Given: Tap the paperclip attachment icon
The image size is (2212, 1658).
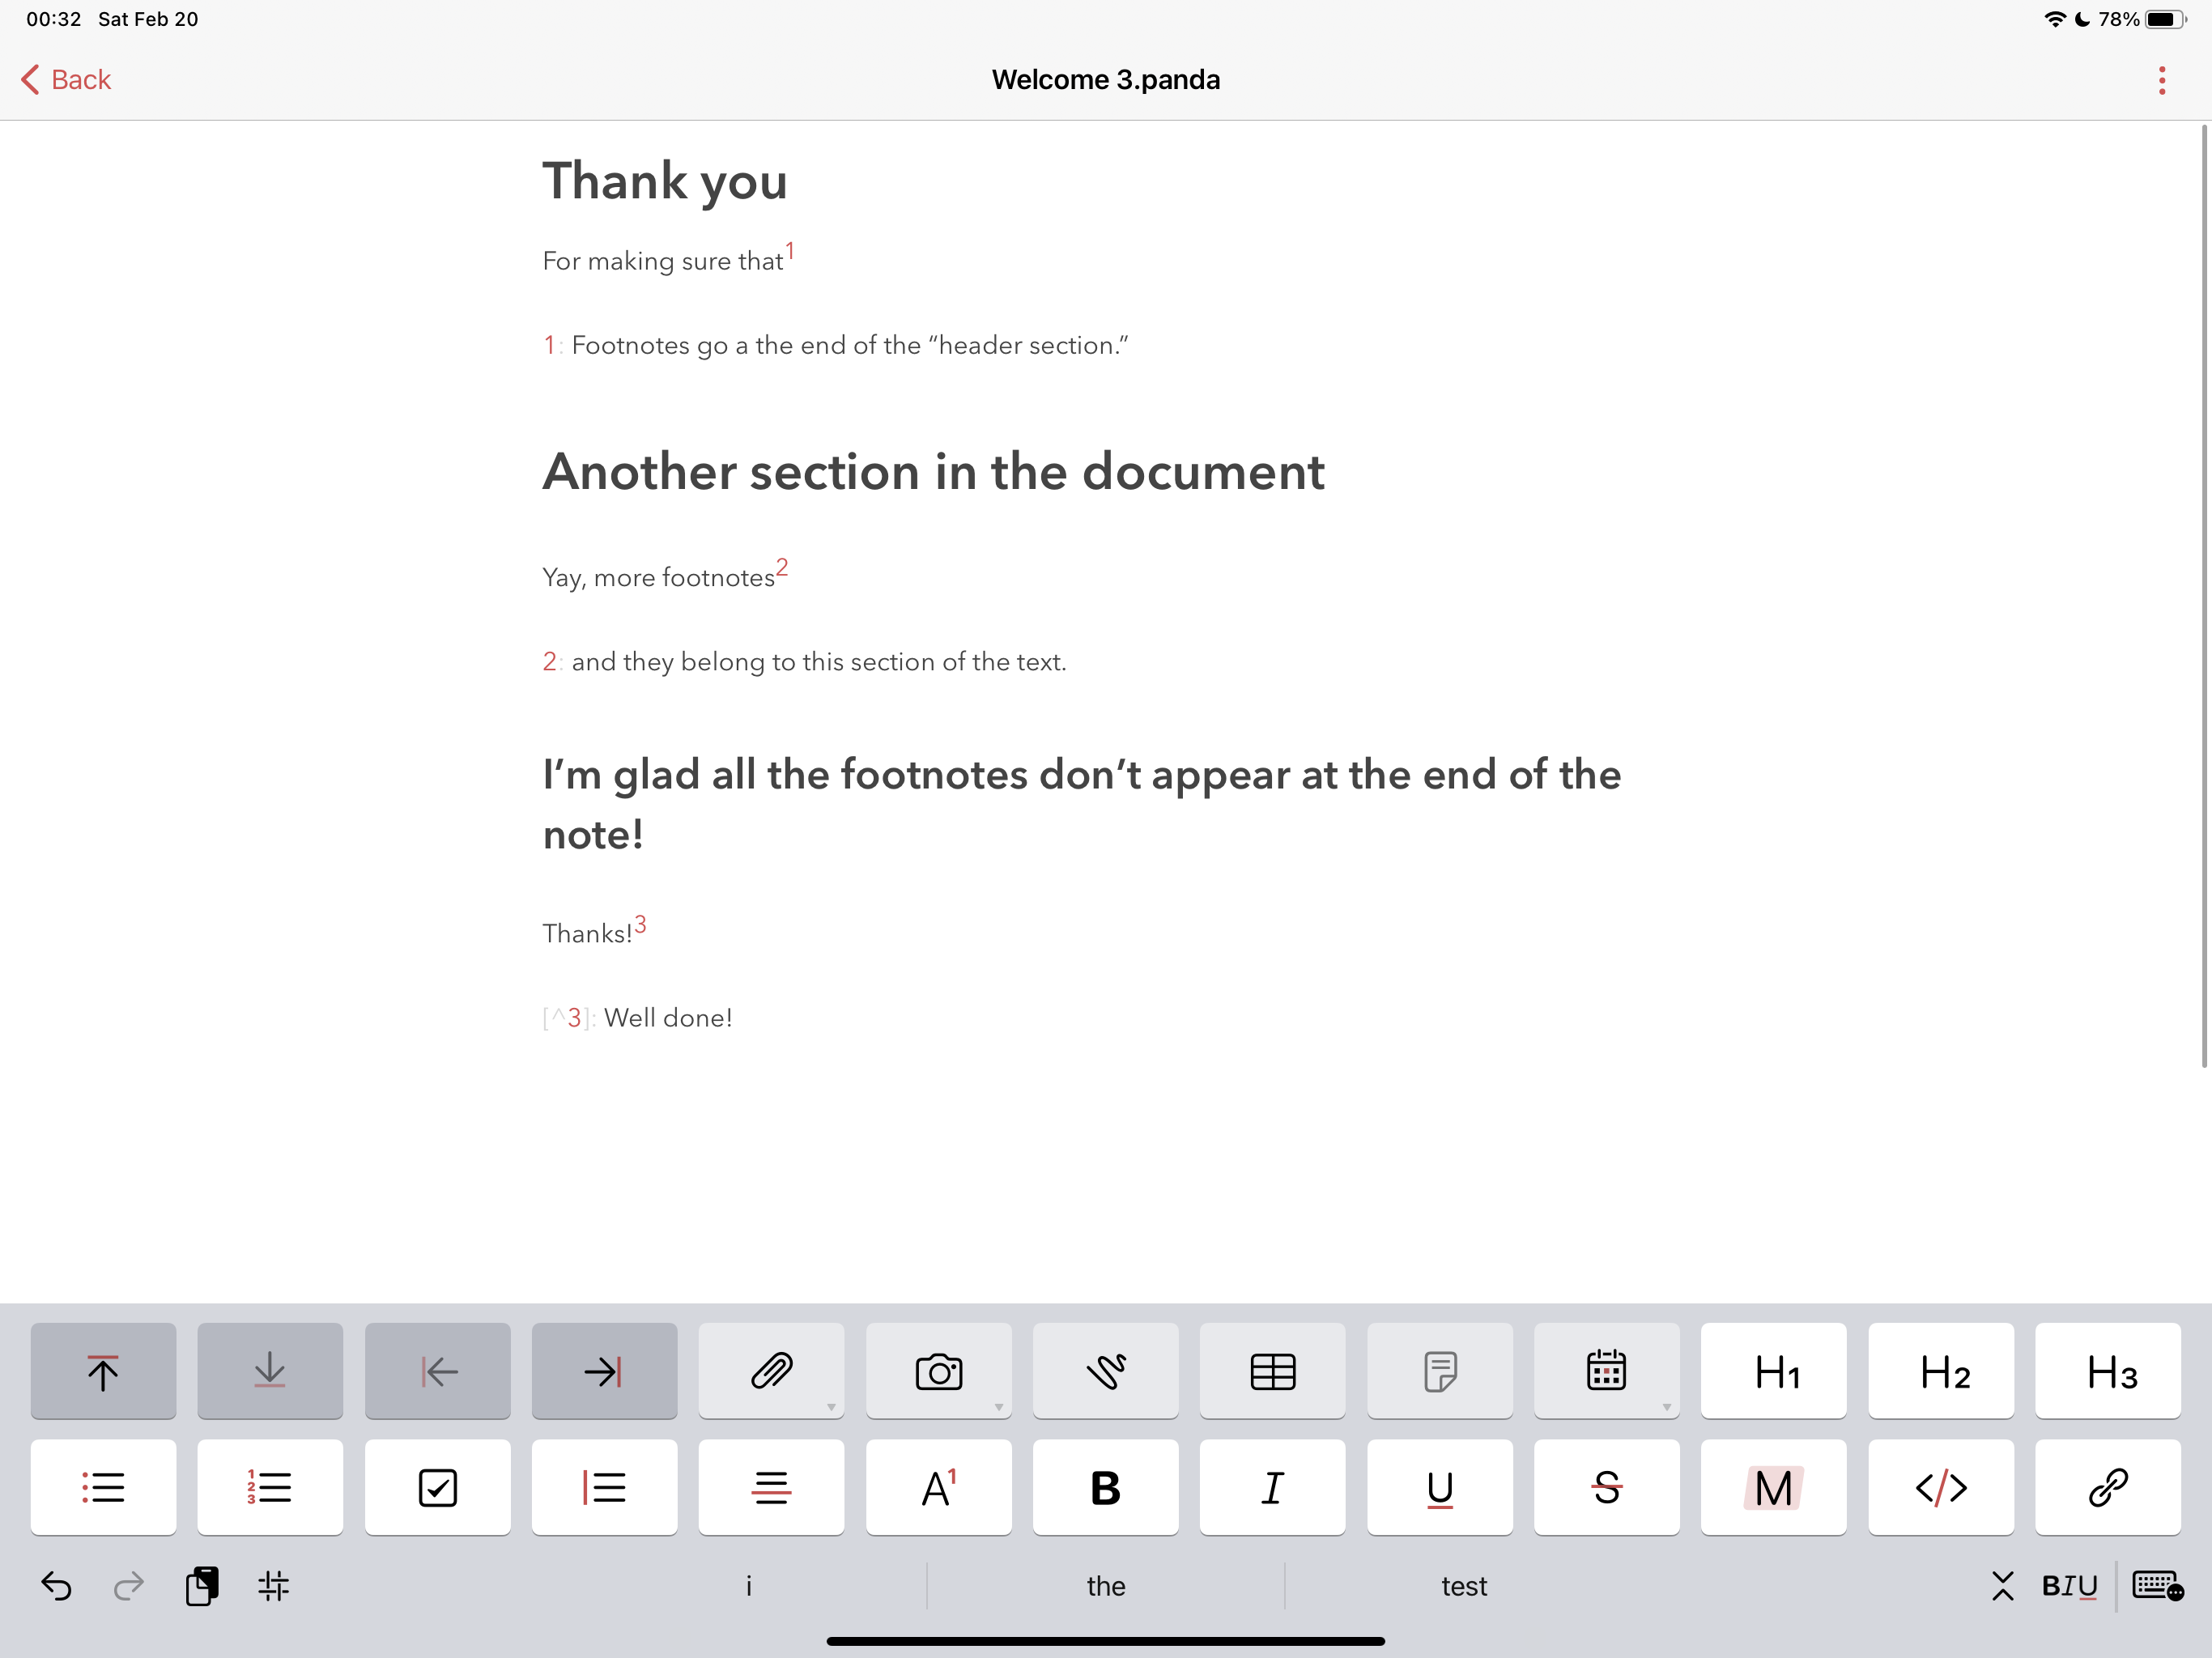Looking at the screenshot, I should 771,1371.
